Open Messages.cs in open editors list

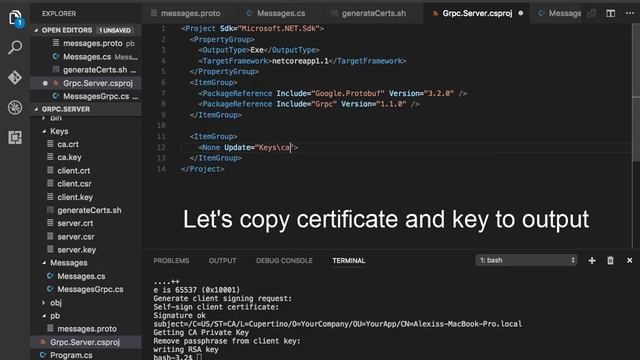click(x=86, y=57)
